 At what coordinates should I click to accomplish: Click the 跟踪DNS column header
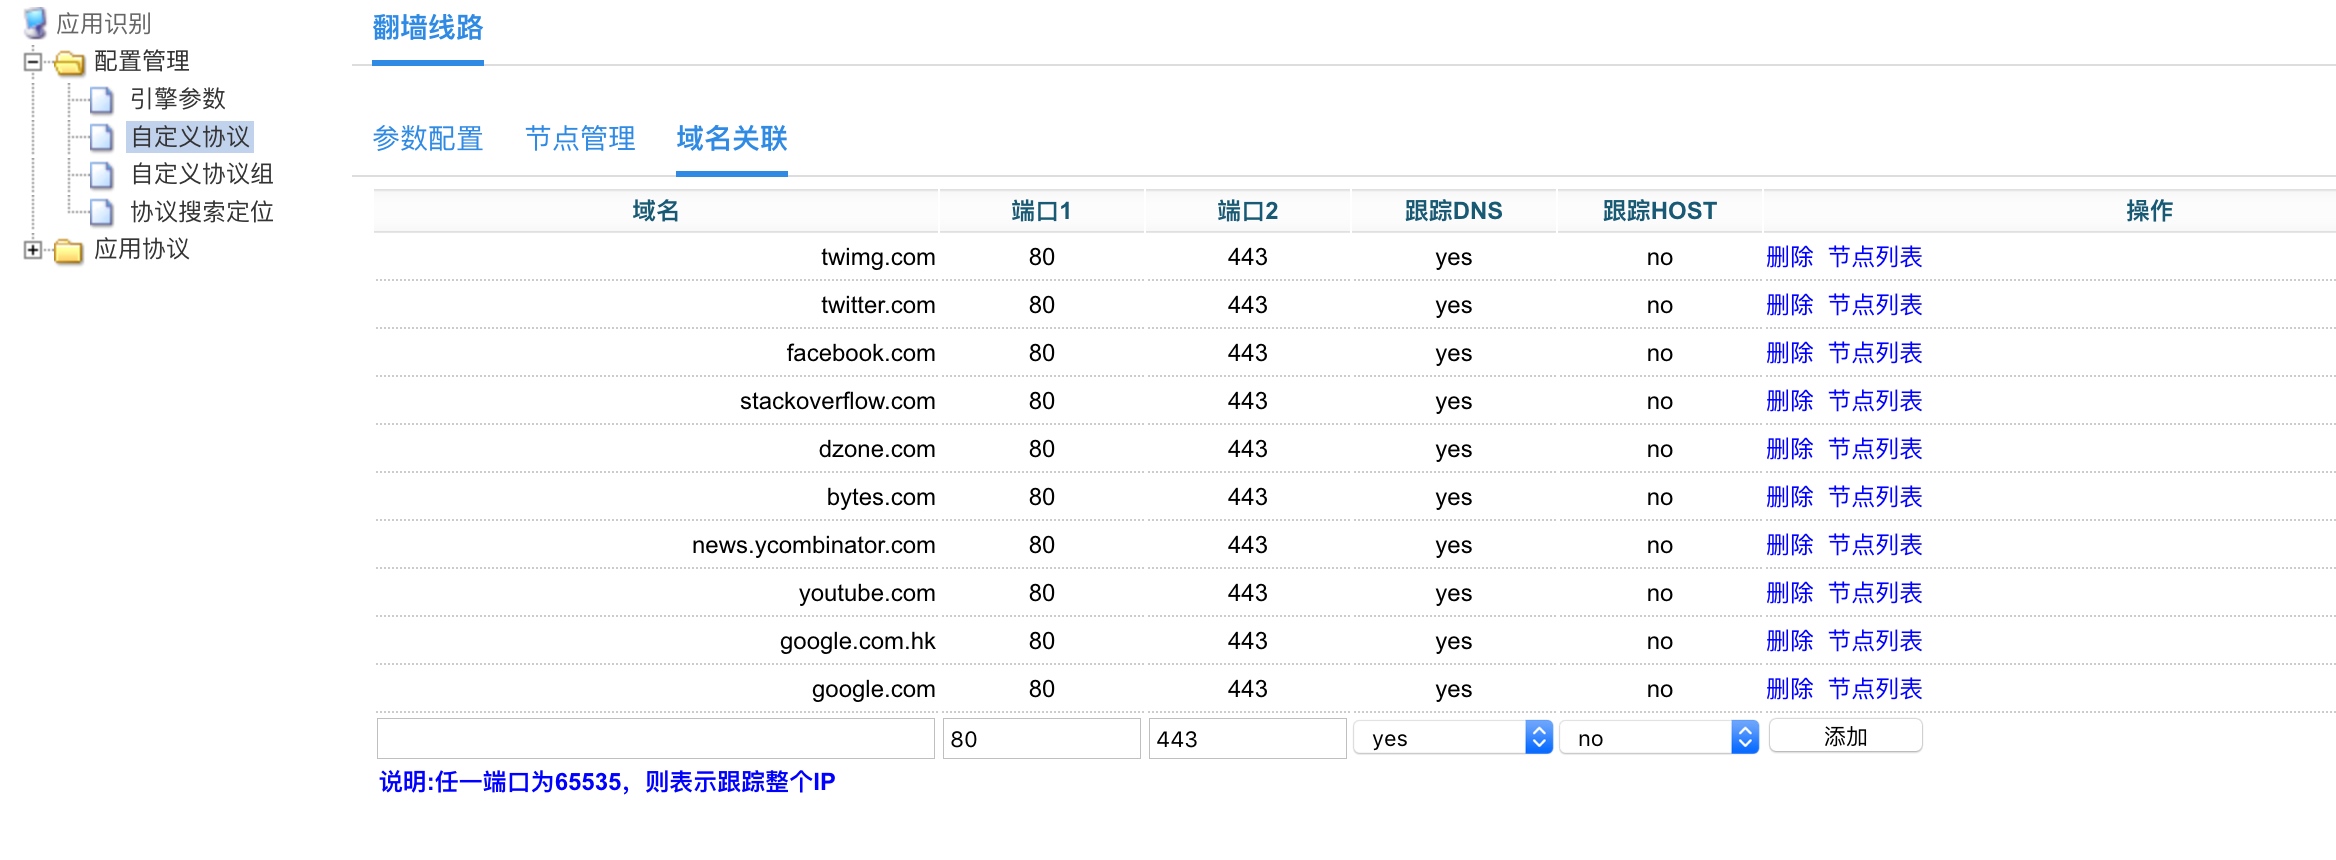pyautogui.click(x=1453, y=211)
